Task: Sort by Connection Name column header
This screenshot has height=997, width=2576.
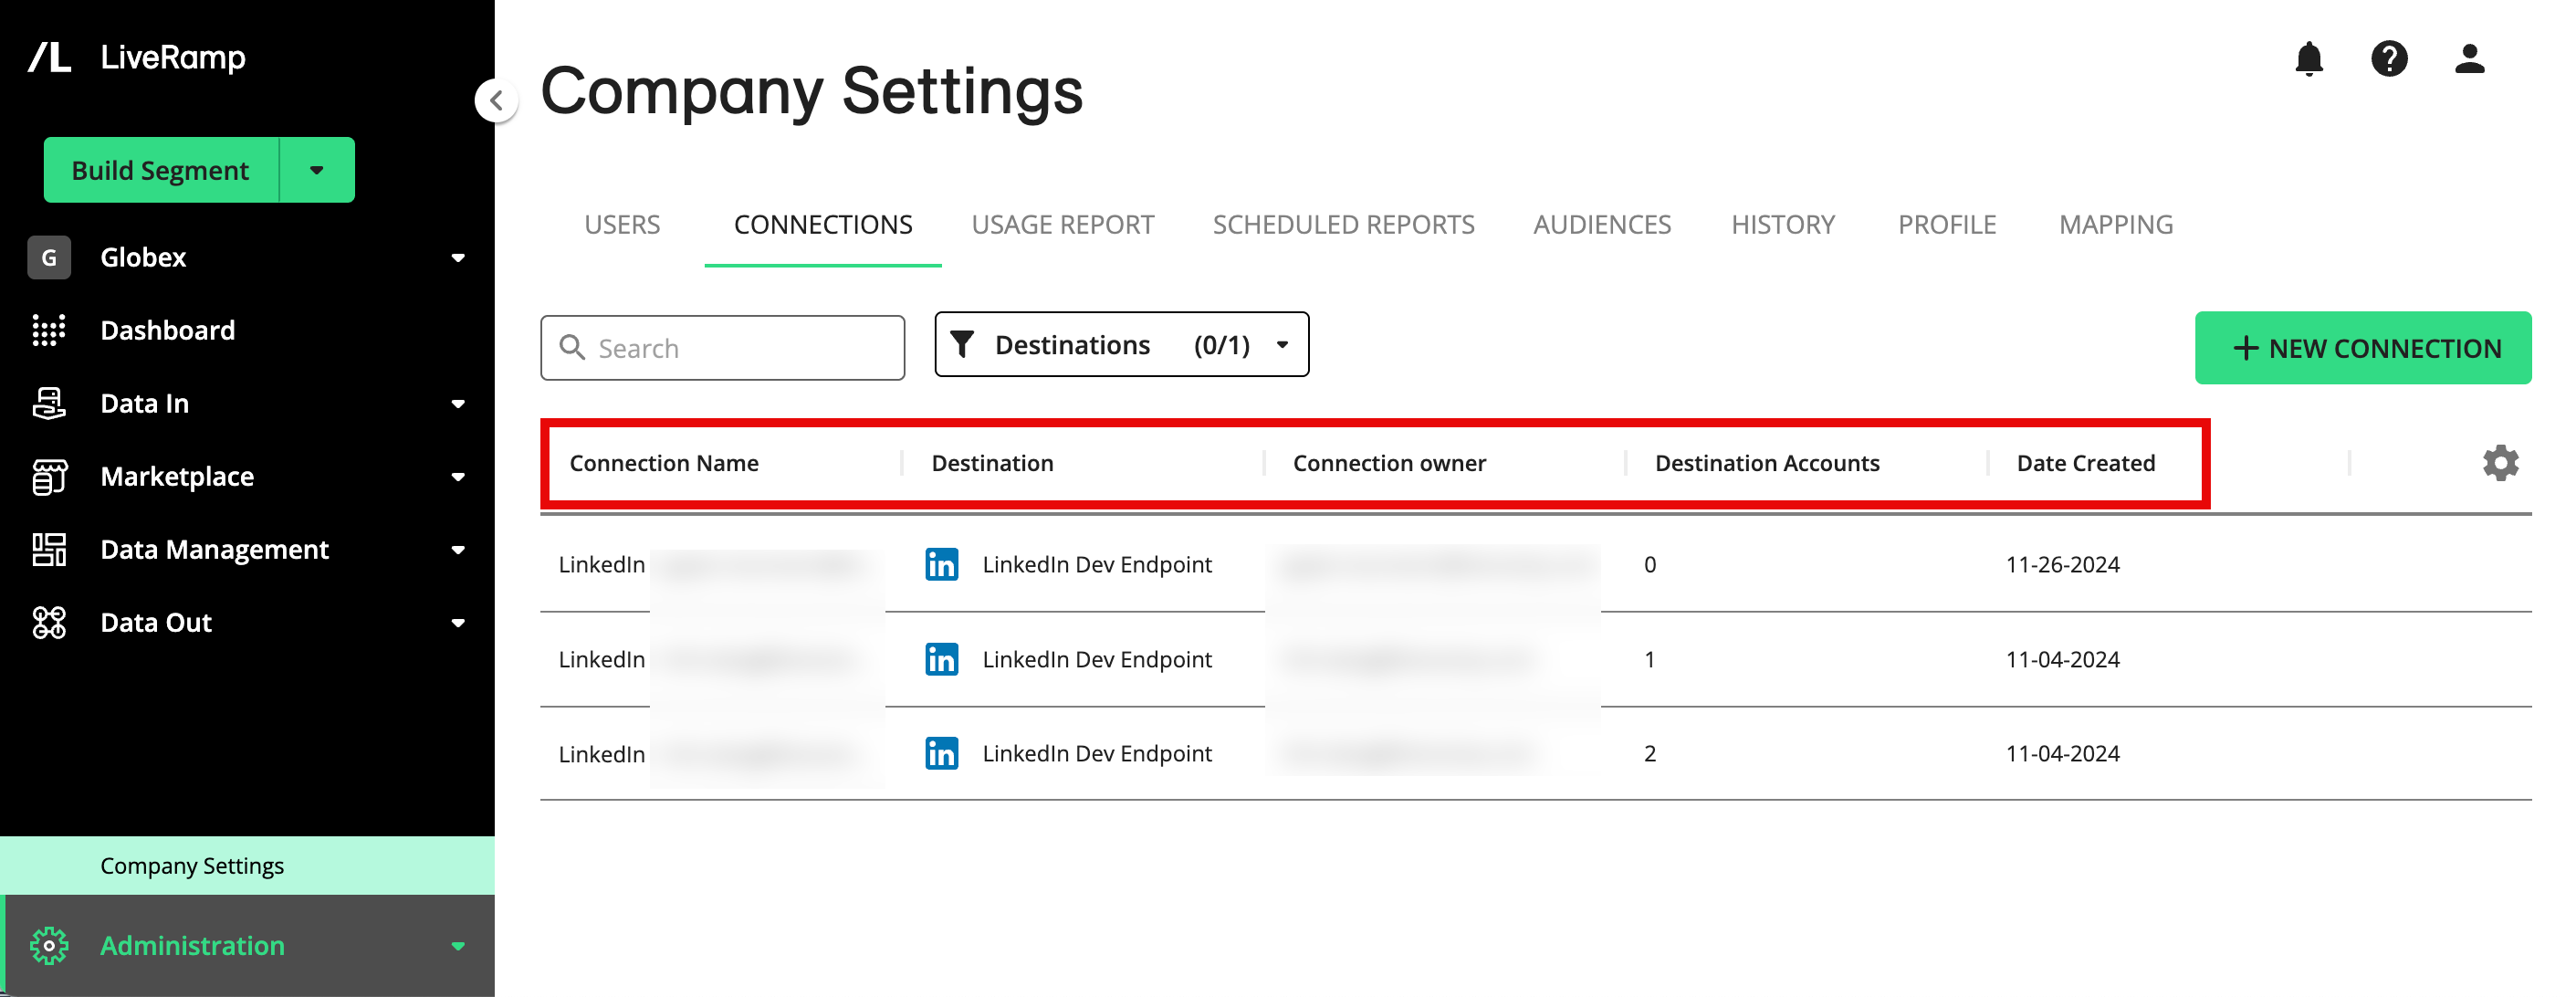Action: 664,463
